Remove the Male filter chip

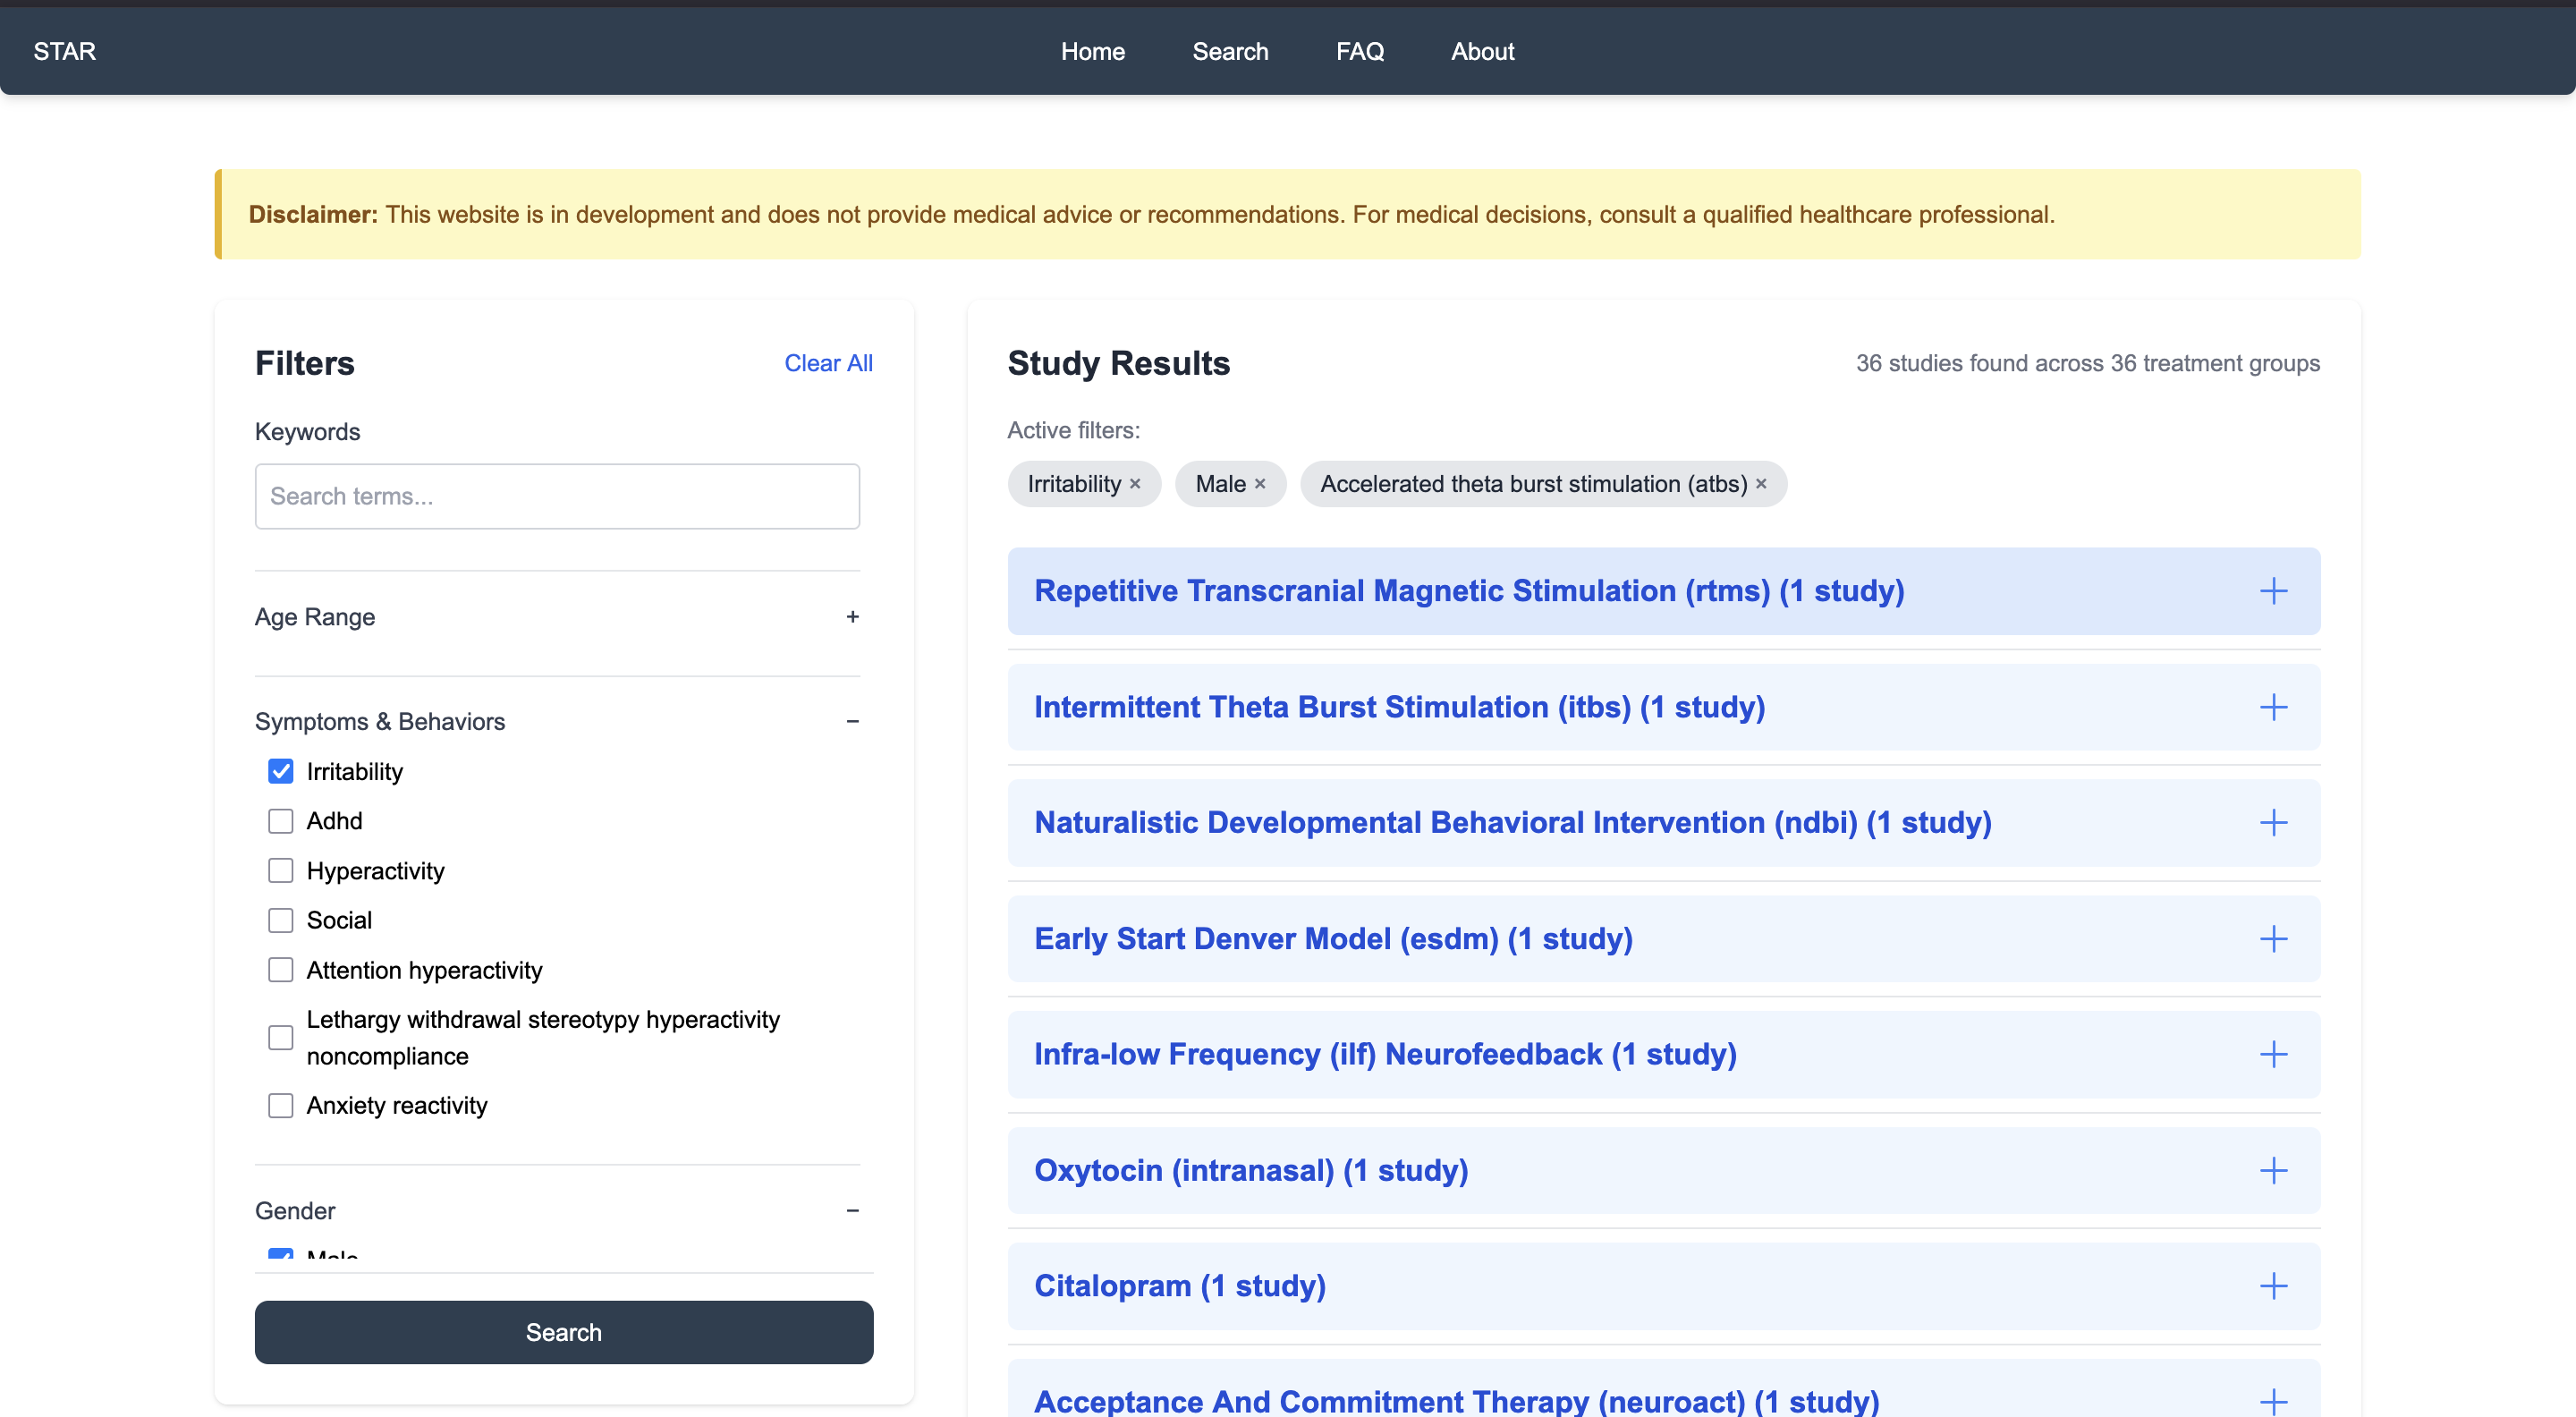(x=1260, y=484)
